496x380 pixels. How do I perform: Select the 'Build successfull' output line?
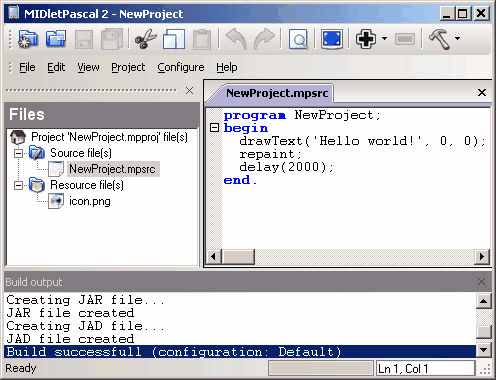tap(240, 352)
